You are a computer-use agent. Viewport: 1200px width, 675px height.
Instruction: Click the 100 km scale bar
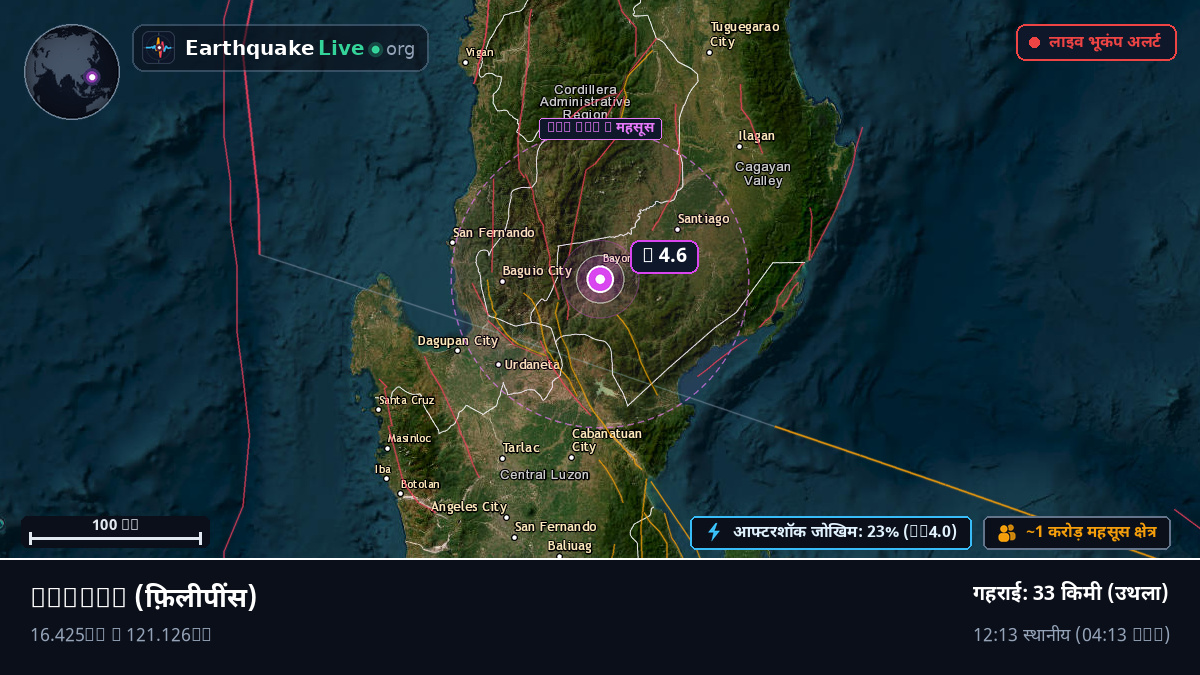pos(116,532)
